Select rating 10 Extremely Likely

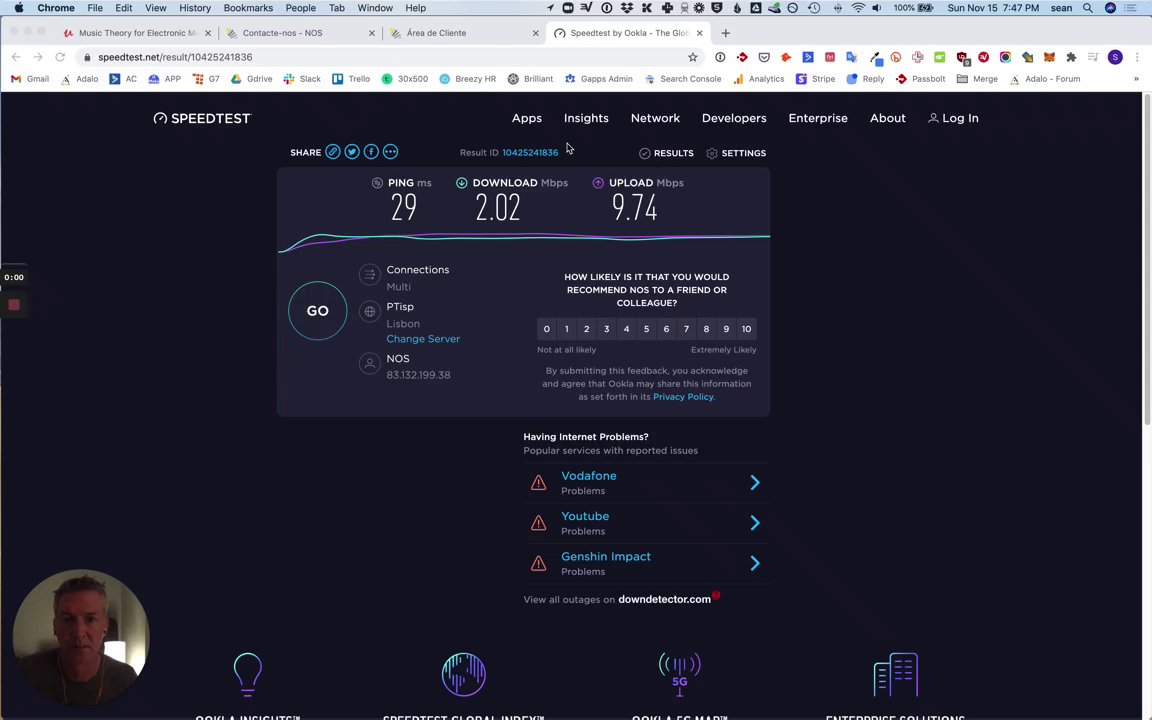tap(746, 329)
